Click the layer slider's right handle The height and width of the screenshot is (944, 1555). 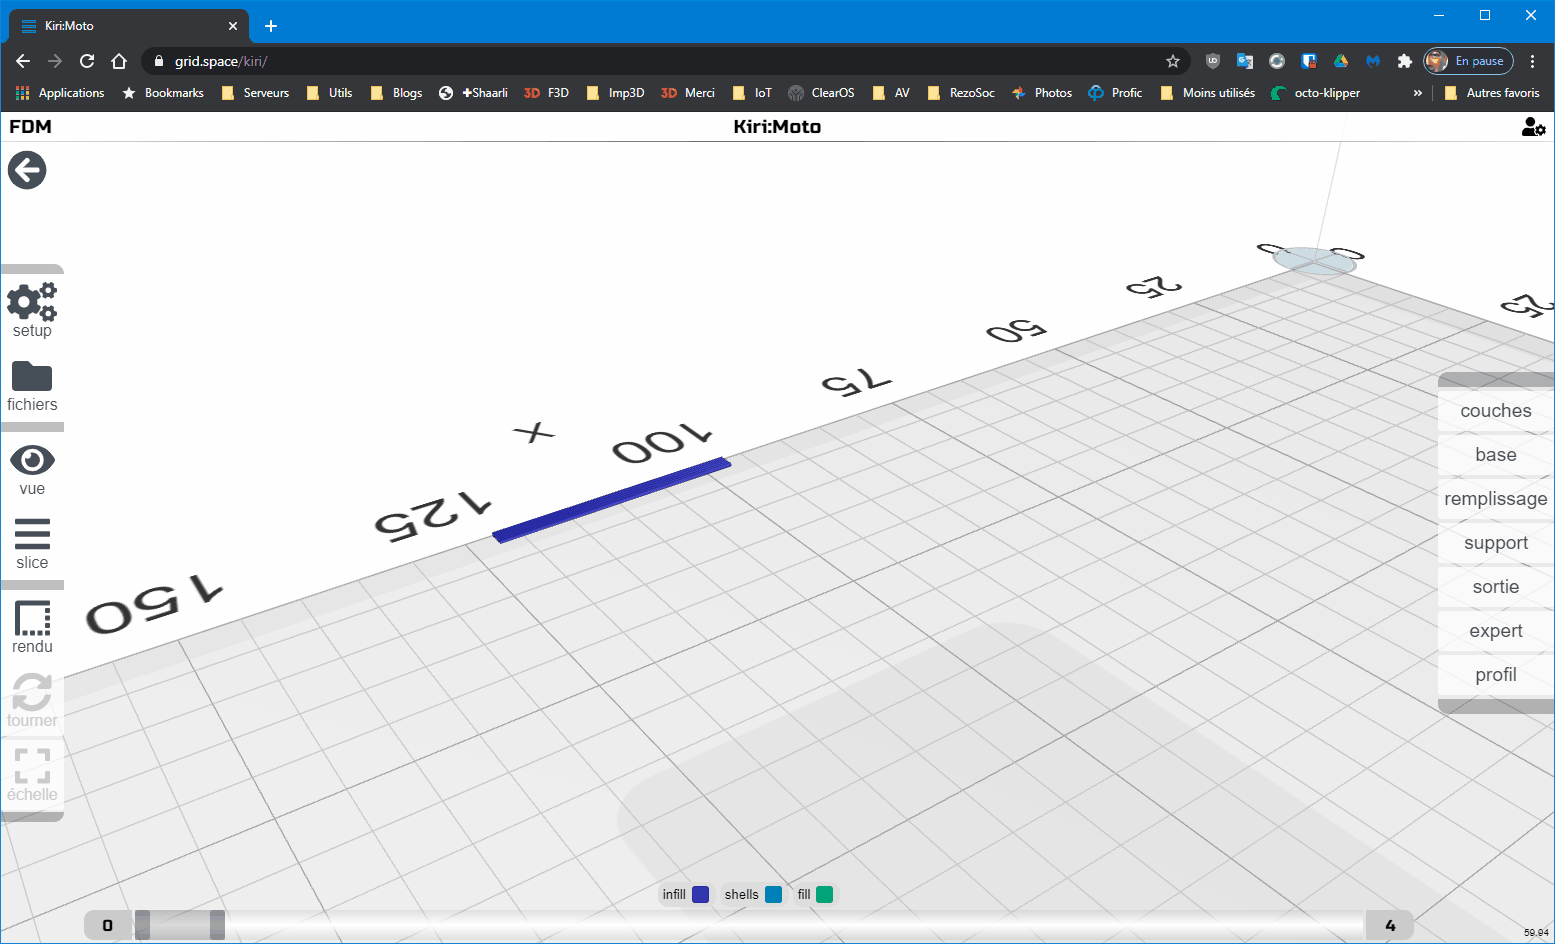pyautogui.click(x=217, y=925)
